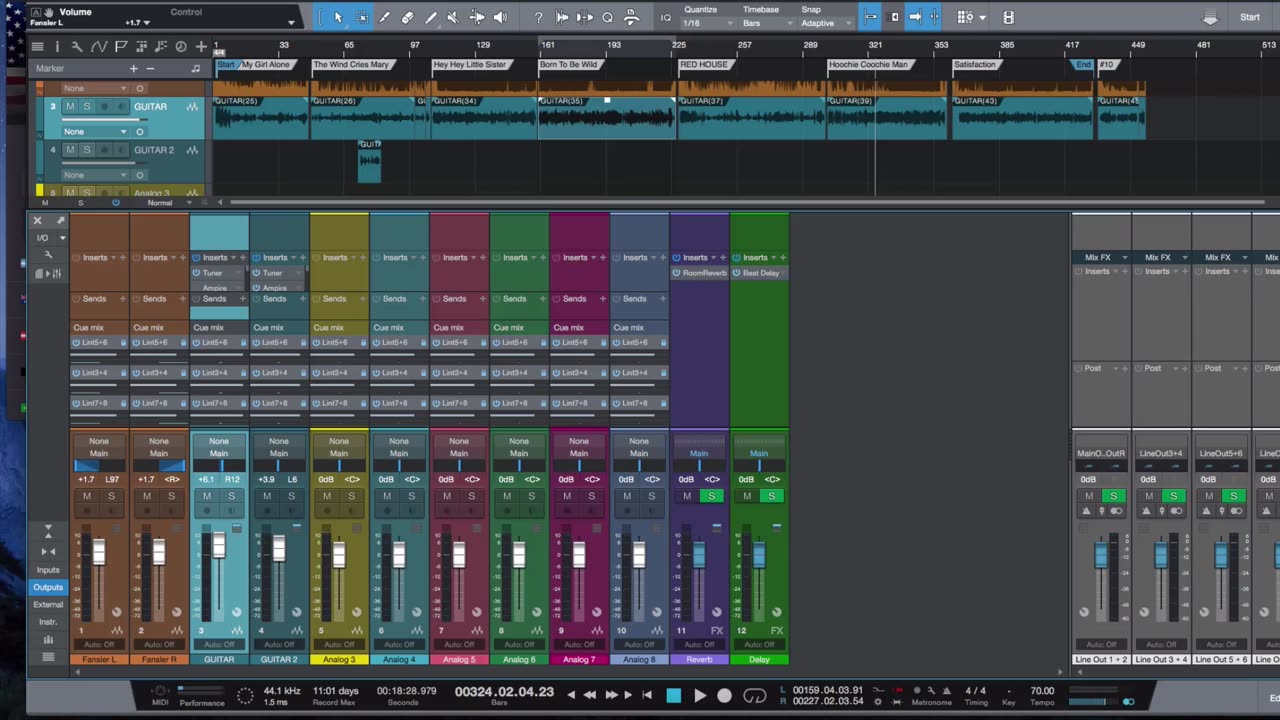The image size is (1280, 720).
Task: Click the Stop transport button
Action: (674, 695)
